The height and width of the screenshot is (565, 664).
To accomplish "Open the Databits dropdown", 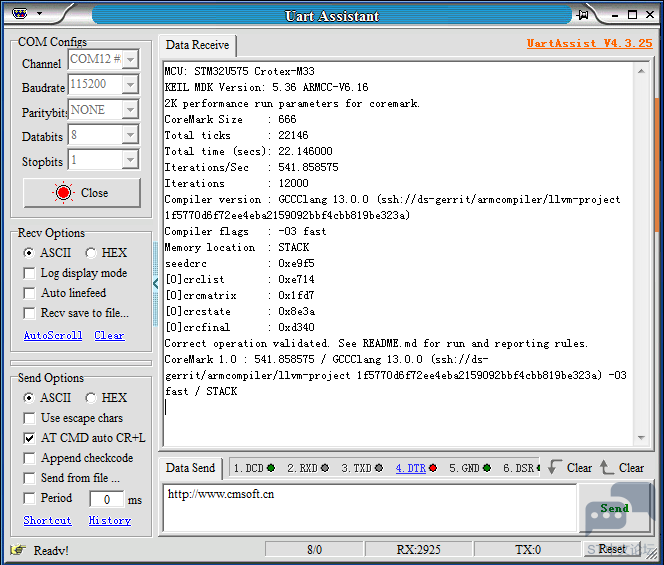I will point(131,135).
